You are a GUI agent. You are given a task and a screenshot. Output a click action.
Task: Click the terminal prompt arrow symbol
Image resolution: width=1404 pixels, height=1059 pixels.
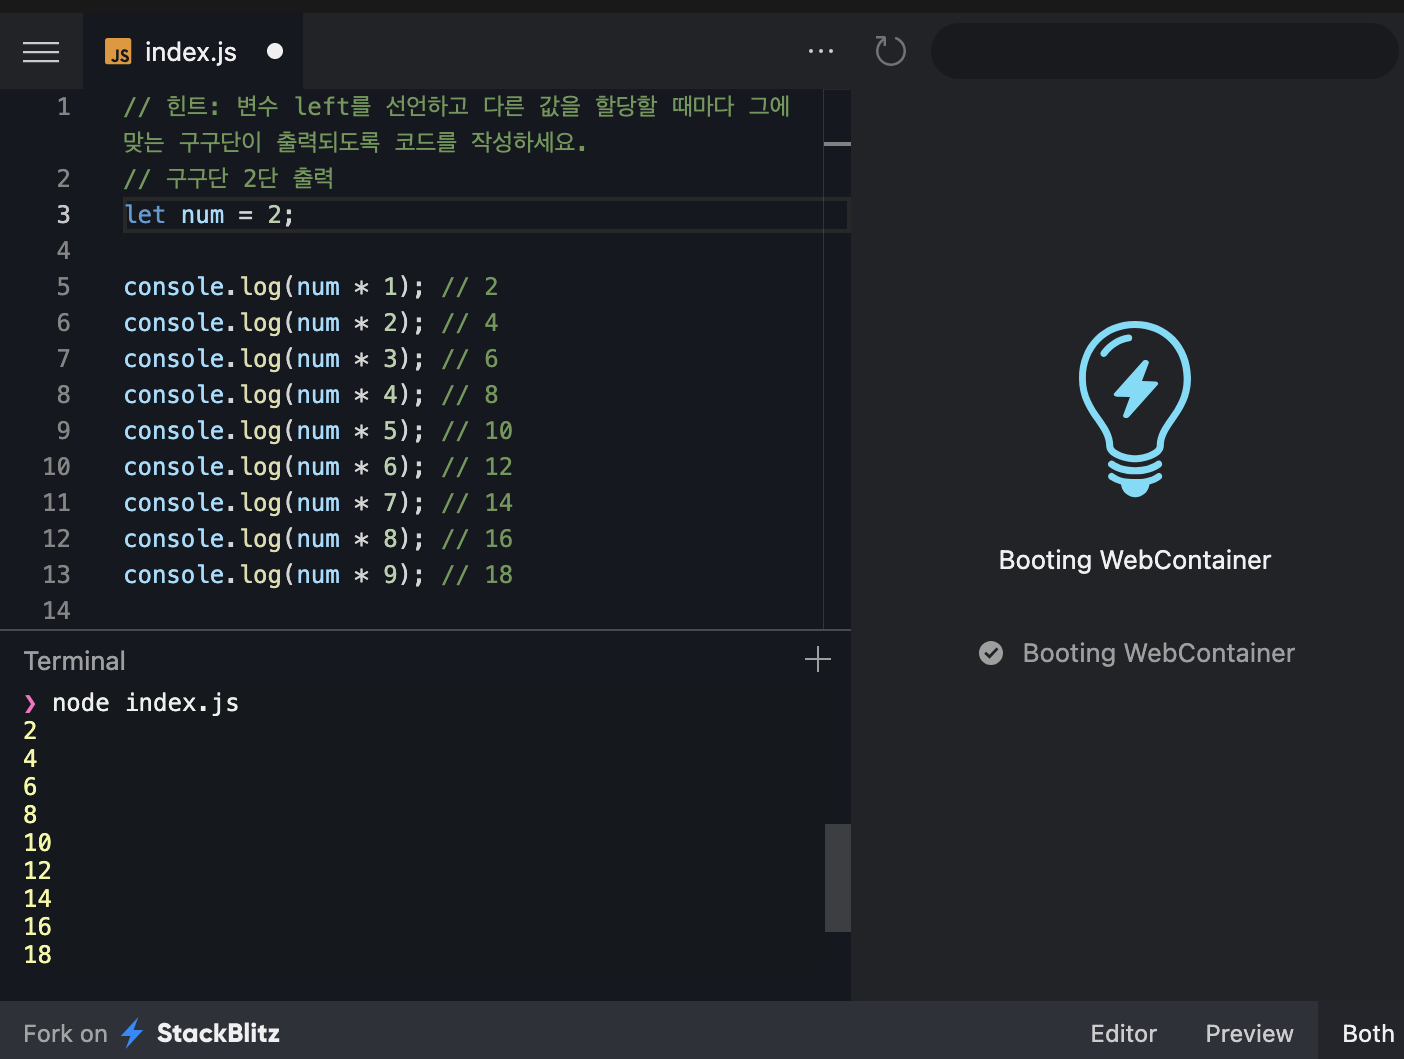(x=30, y=703)
